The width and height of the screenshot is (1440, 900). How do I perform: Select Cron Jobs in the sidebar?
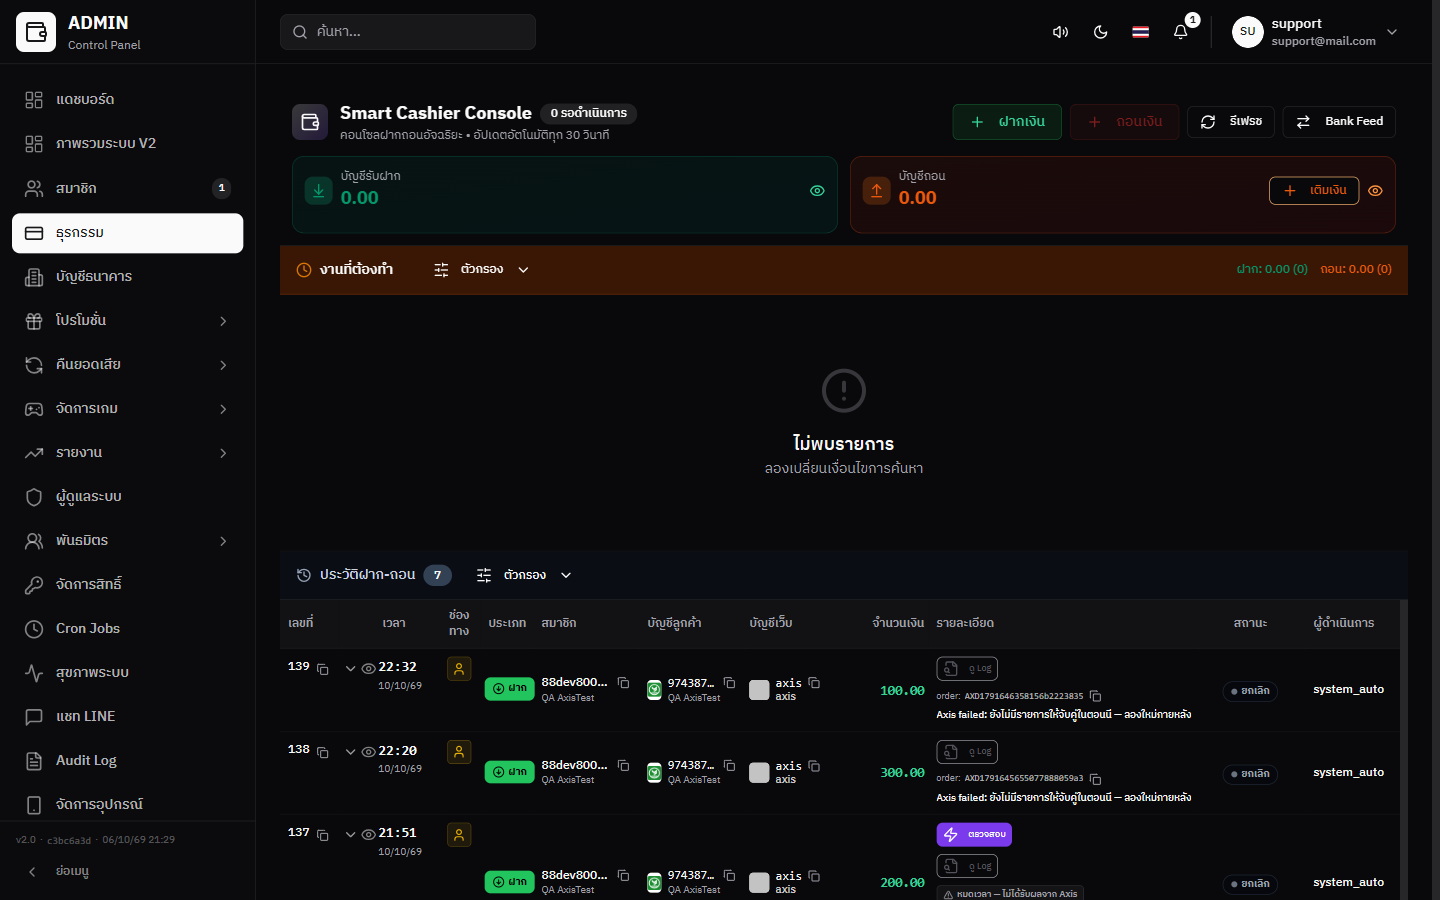128,629
